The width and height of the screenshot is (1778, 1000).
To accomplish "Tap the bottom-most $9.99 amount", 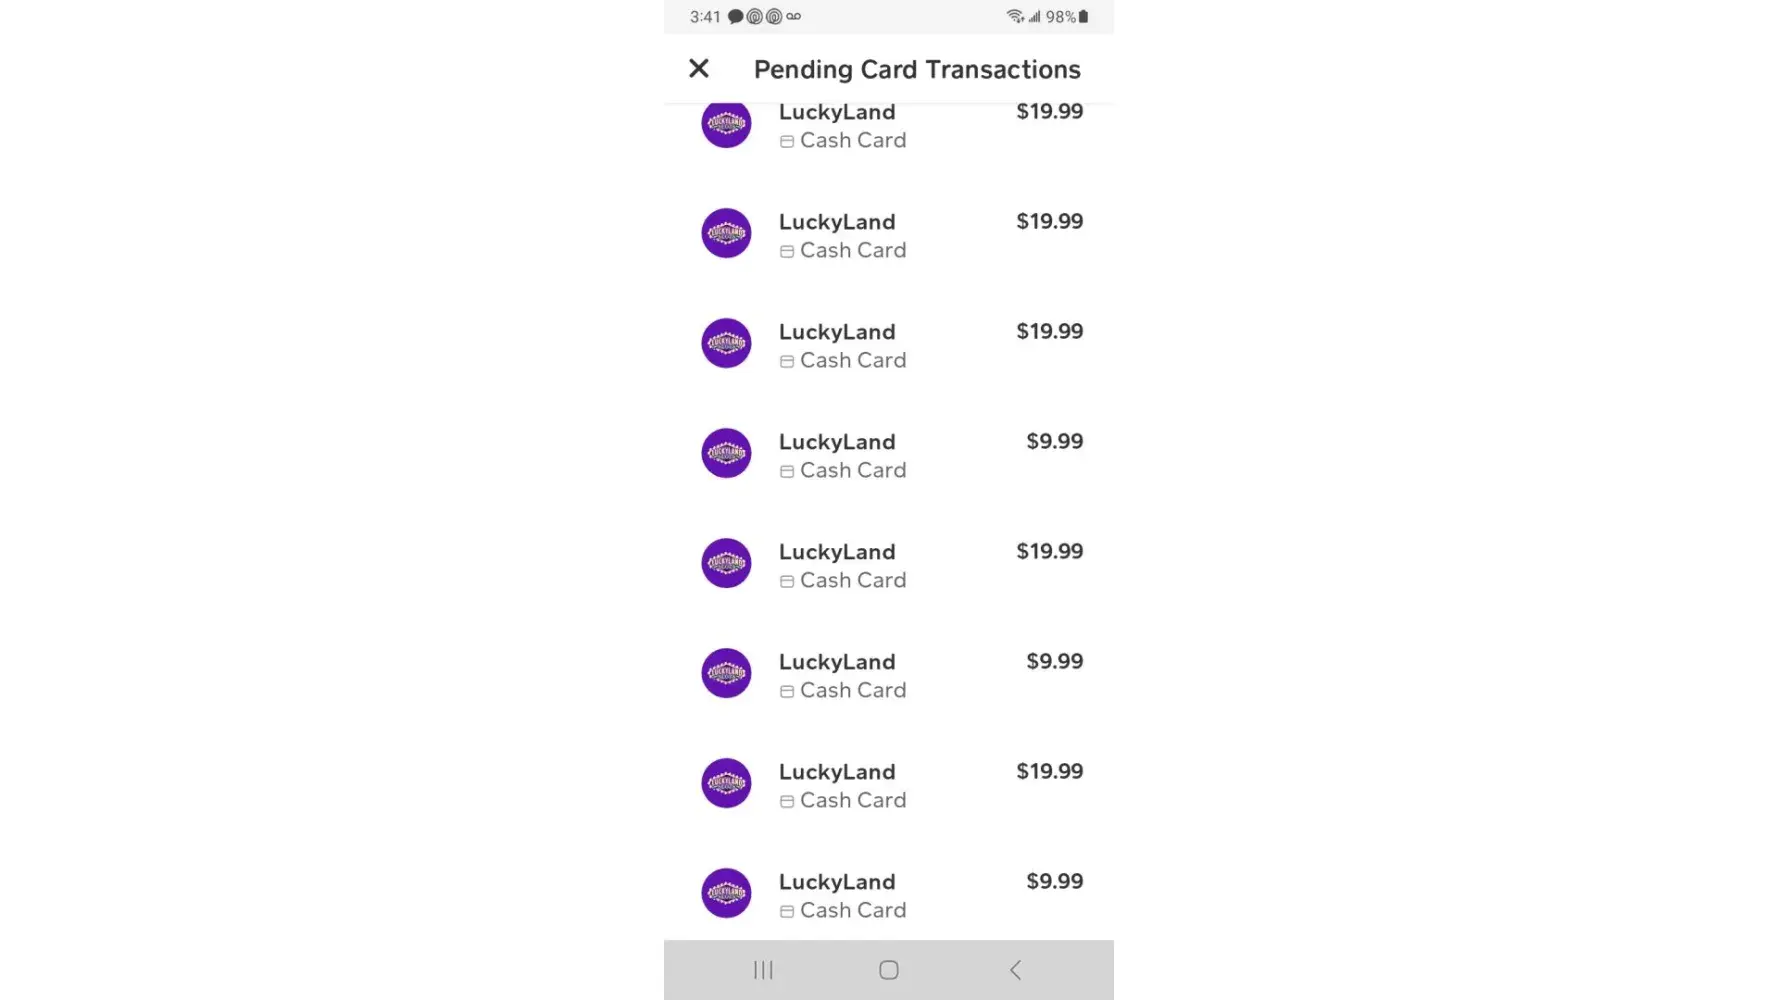I will coord(1054,881).
